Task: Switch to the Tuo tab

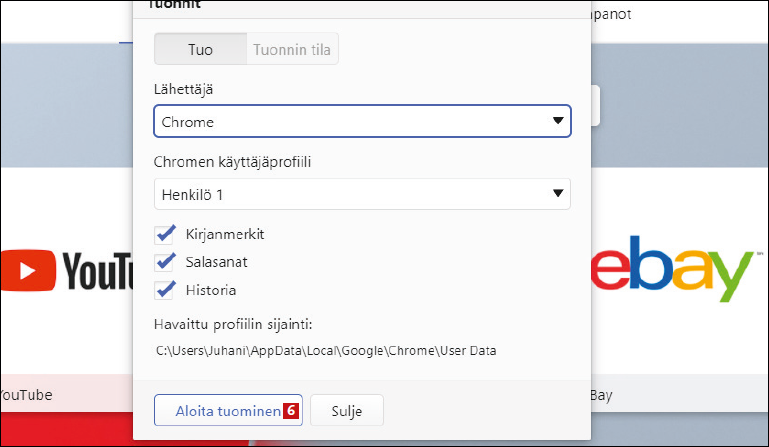Action: pyautogui.click(x=200, y=49)
